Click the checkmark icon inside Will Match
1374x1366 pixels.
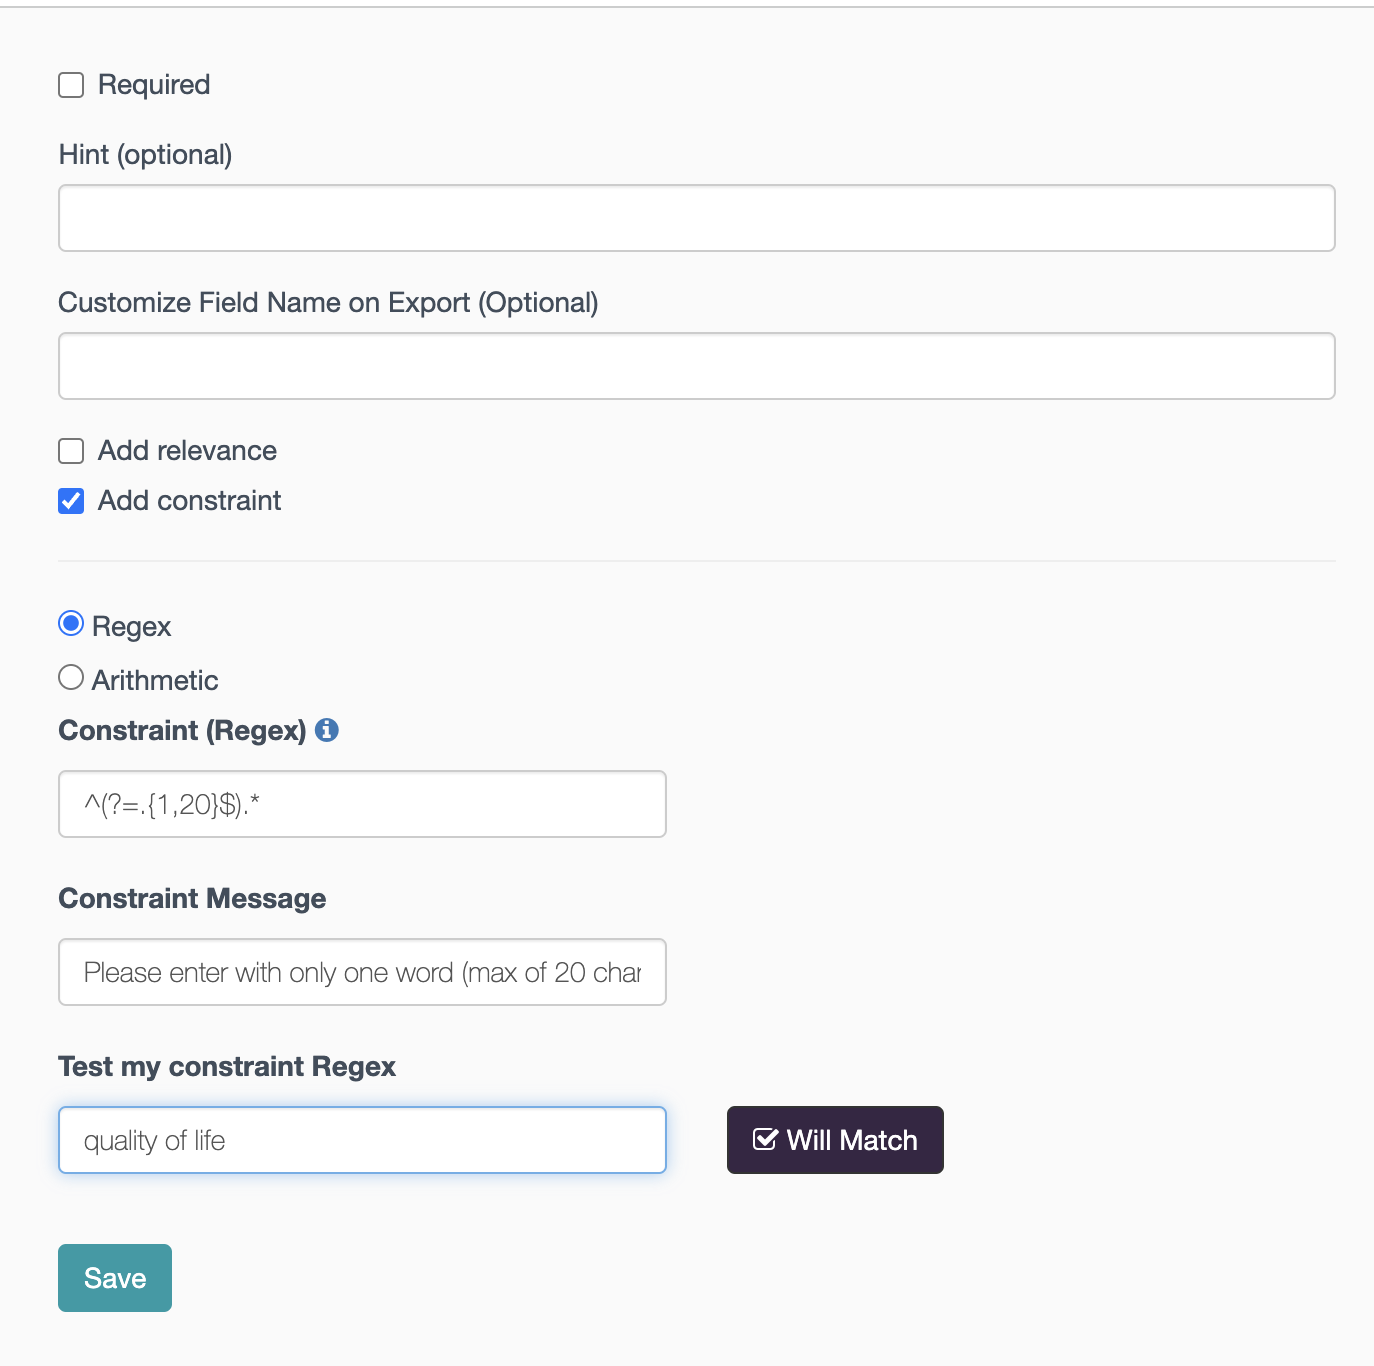765,1139
